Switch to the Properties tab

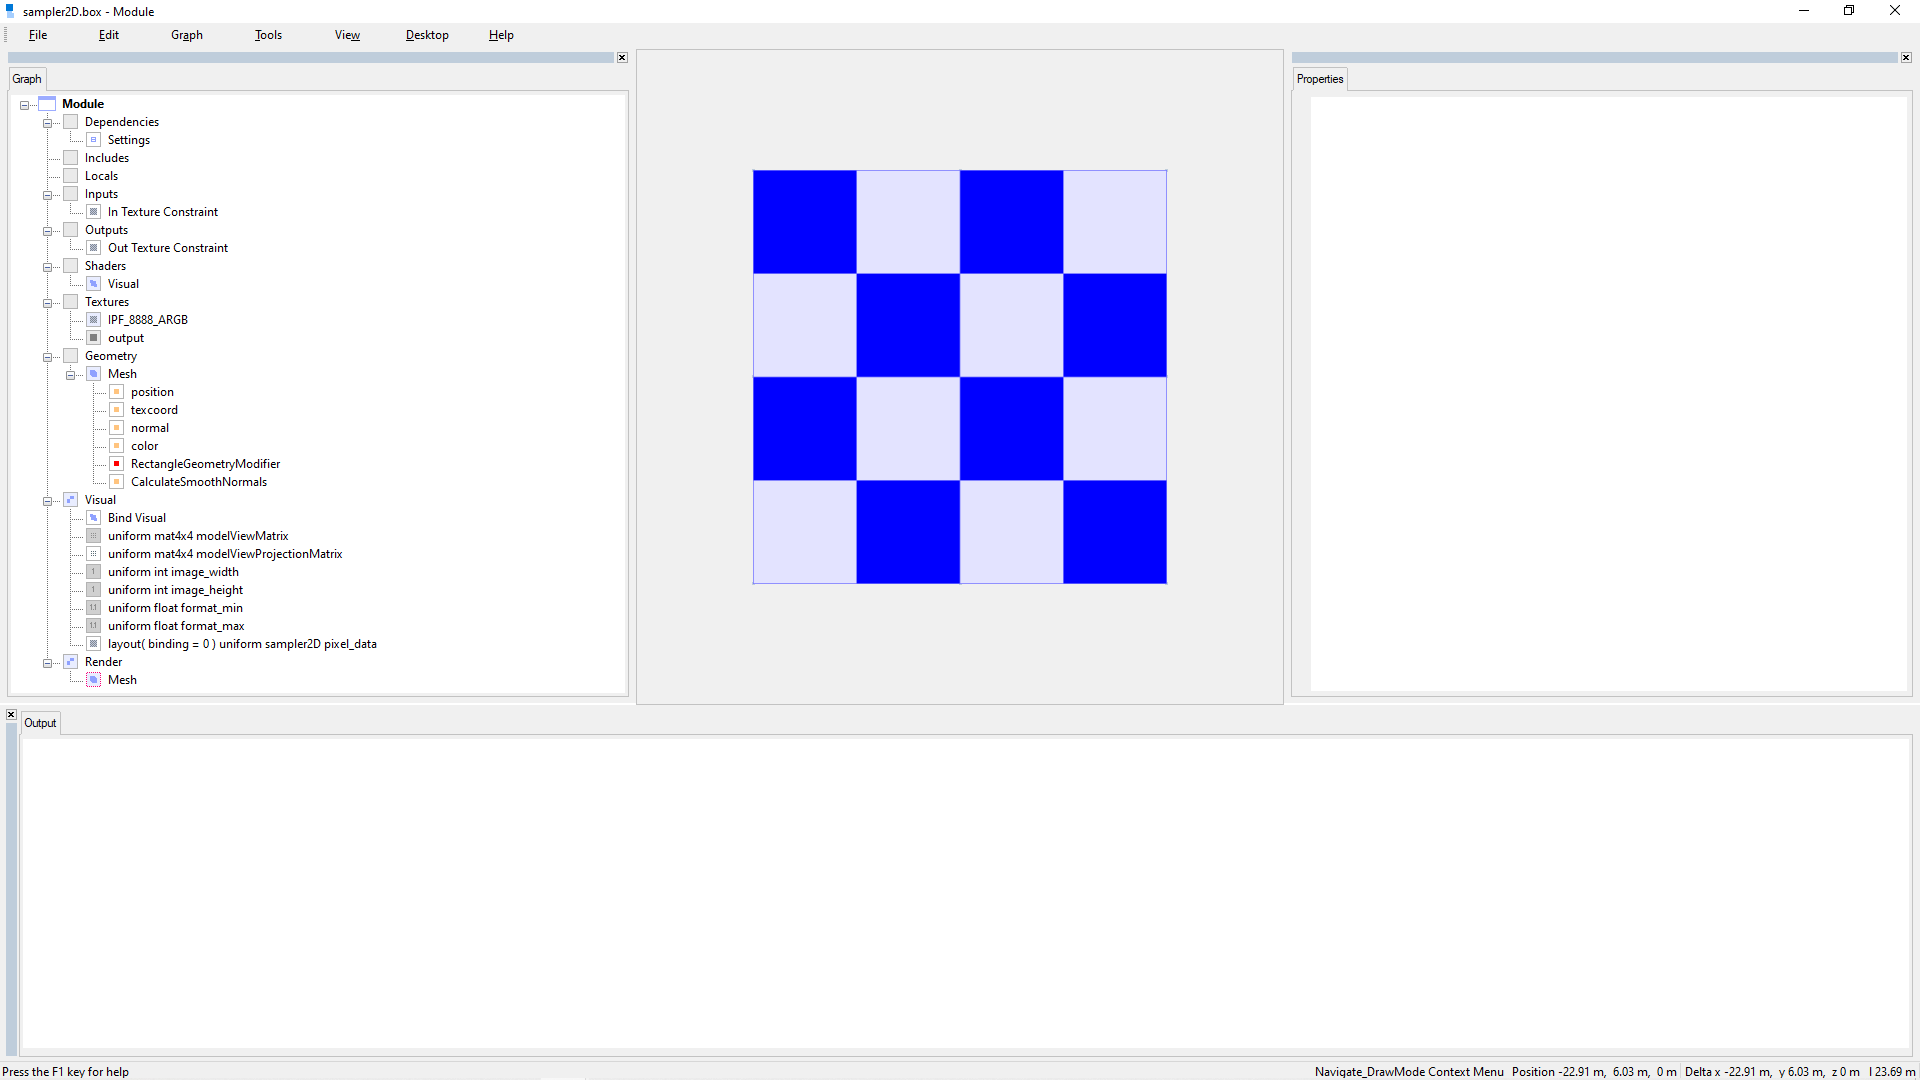click(x=1320, y=79)
